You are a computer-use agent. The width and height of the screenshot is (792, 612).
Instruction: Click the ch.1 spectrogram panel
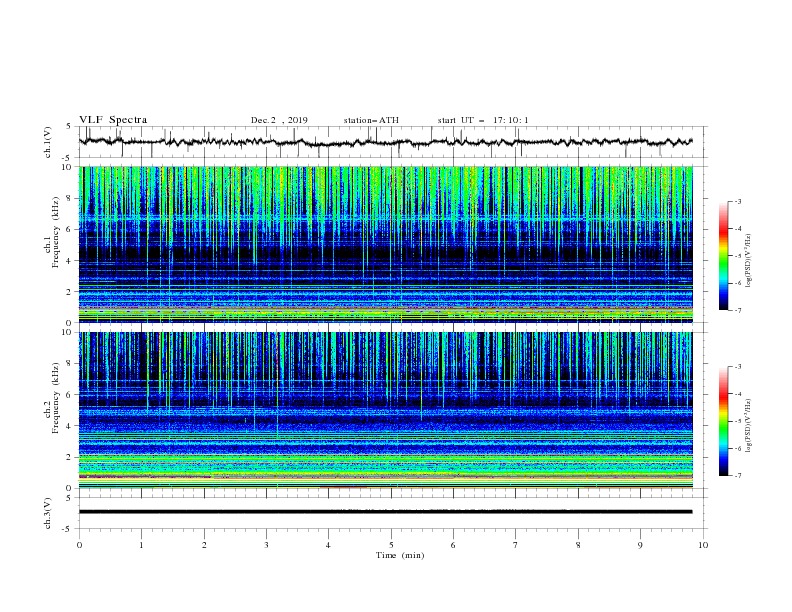(x=386, y=244)
